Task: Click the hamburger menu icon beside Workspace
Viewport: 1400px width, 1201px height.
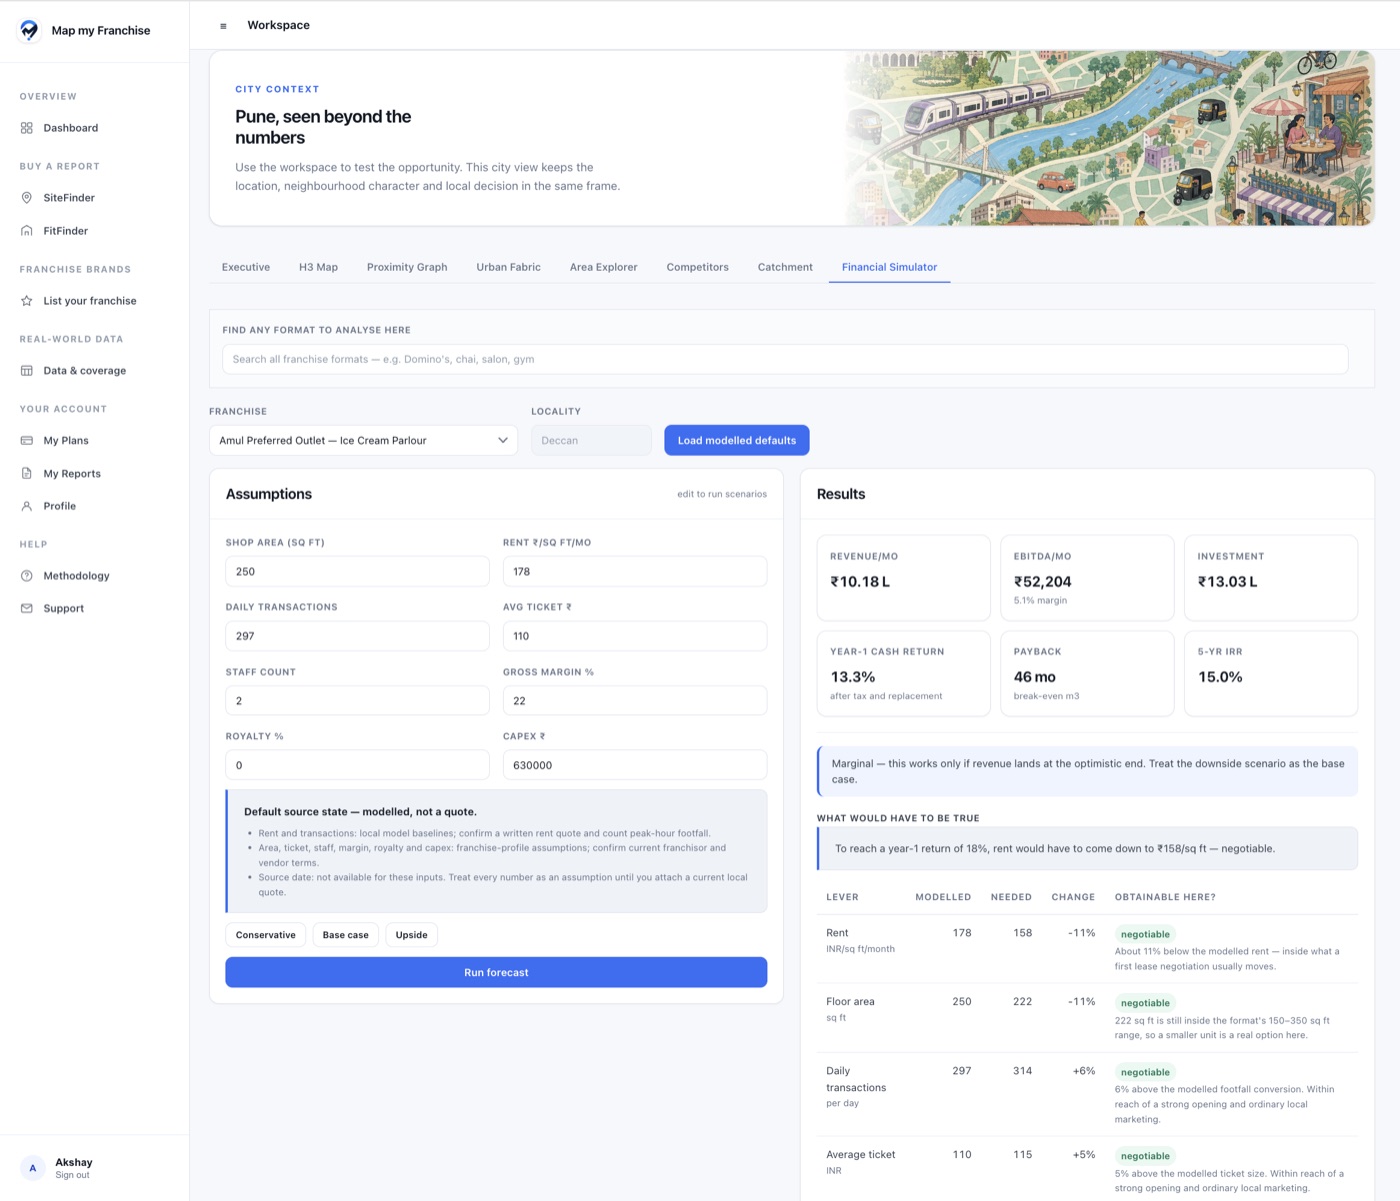Action: [223, 26]
